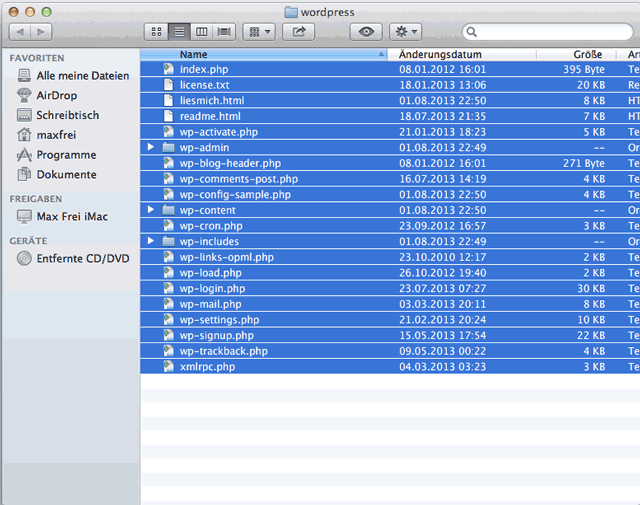Sort by the Name column header
The image size is (640, 505).
coord(264,54)
